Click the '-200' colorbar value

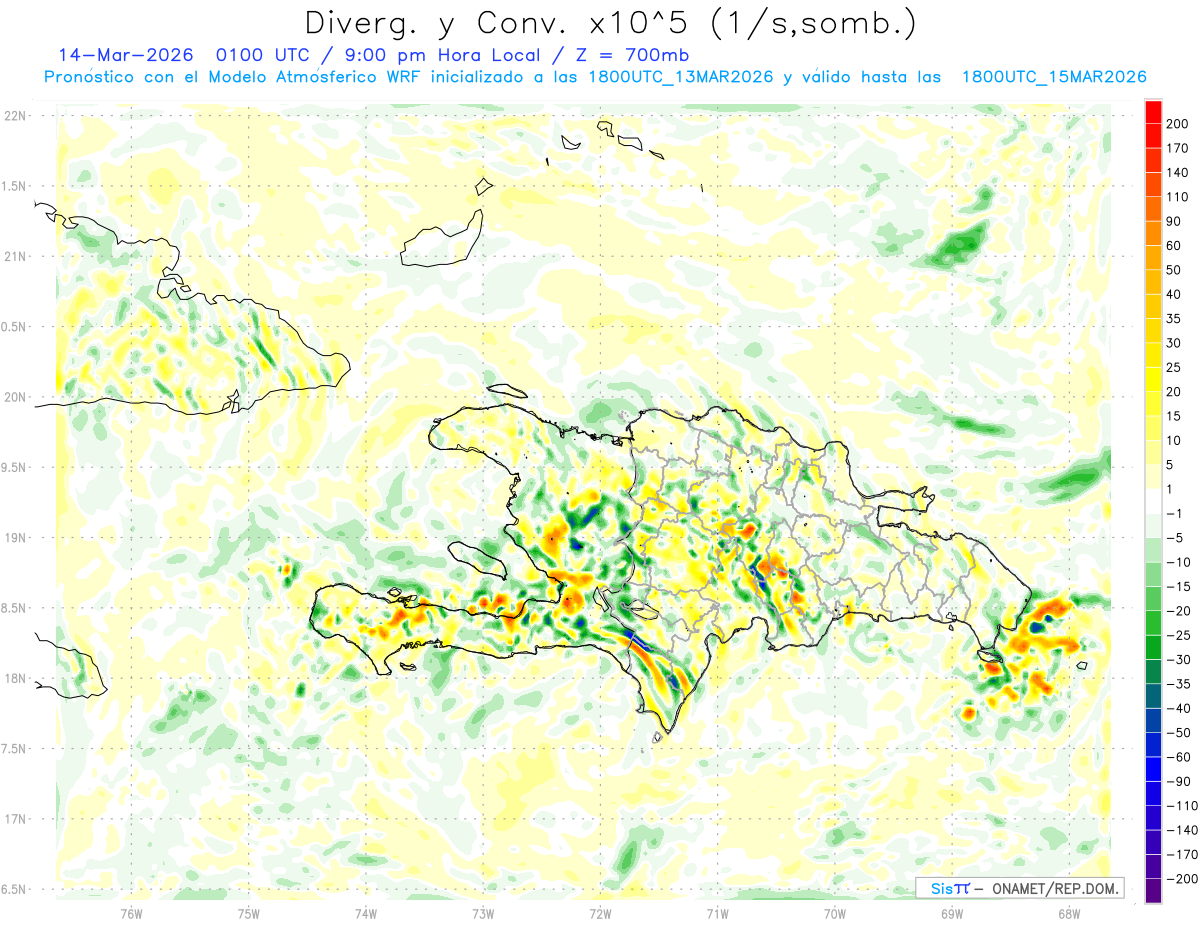coord(1183,879)
